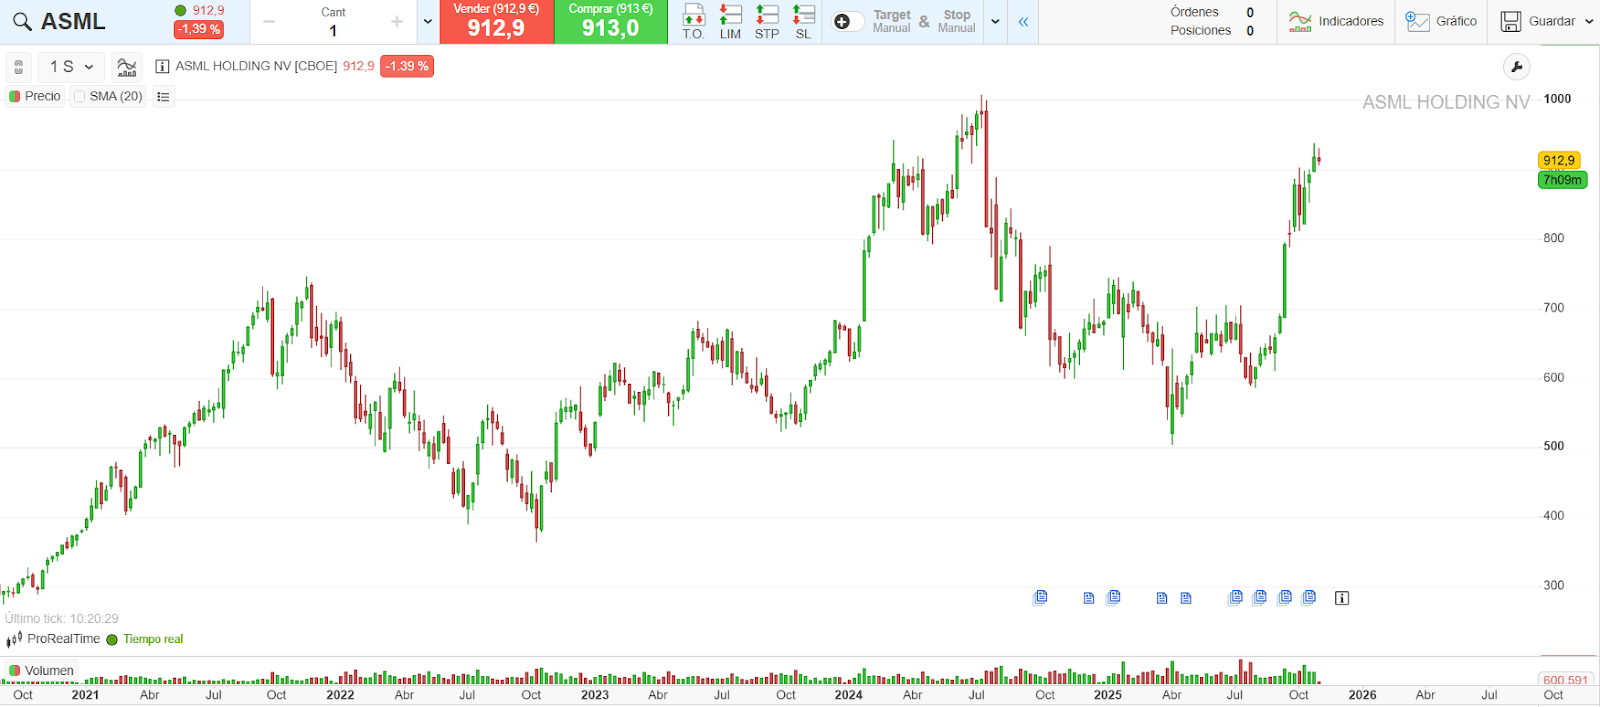1600x707 pixels.
Task: Increase quantity with the plus button
Action: [397, 21]
